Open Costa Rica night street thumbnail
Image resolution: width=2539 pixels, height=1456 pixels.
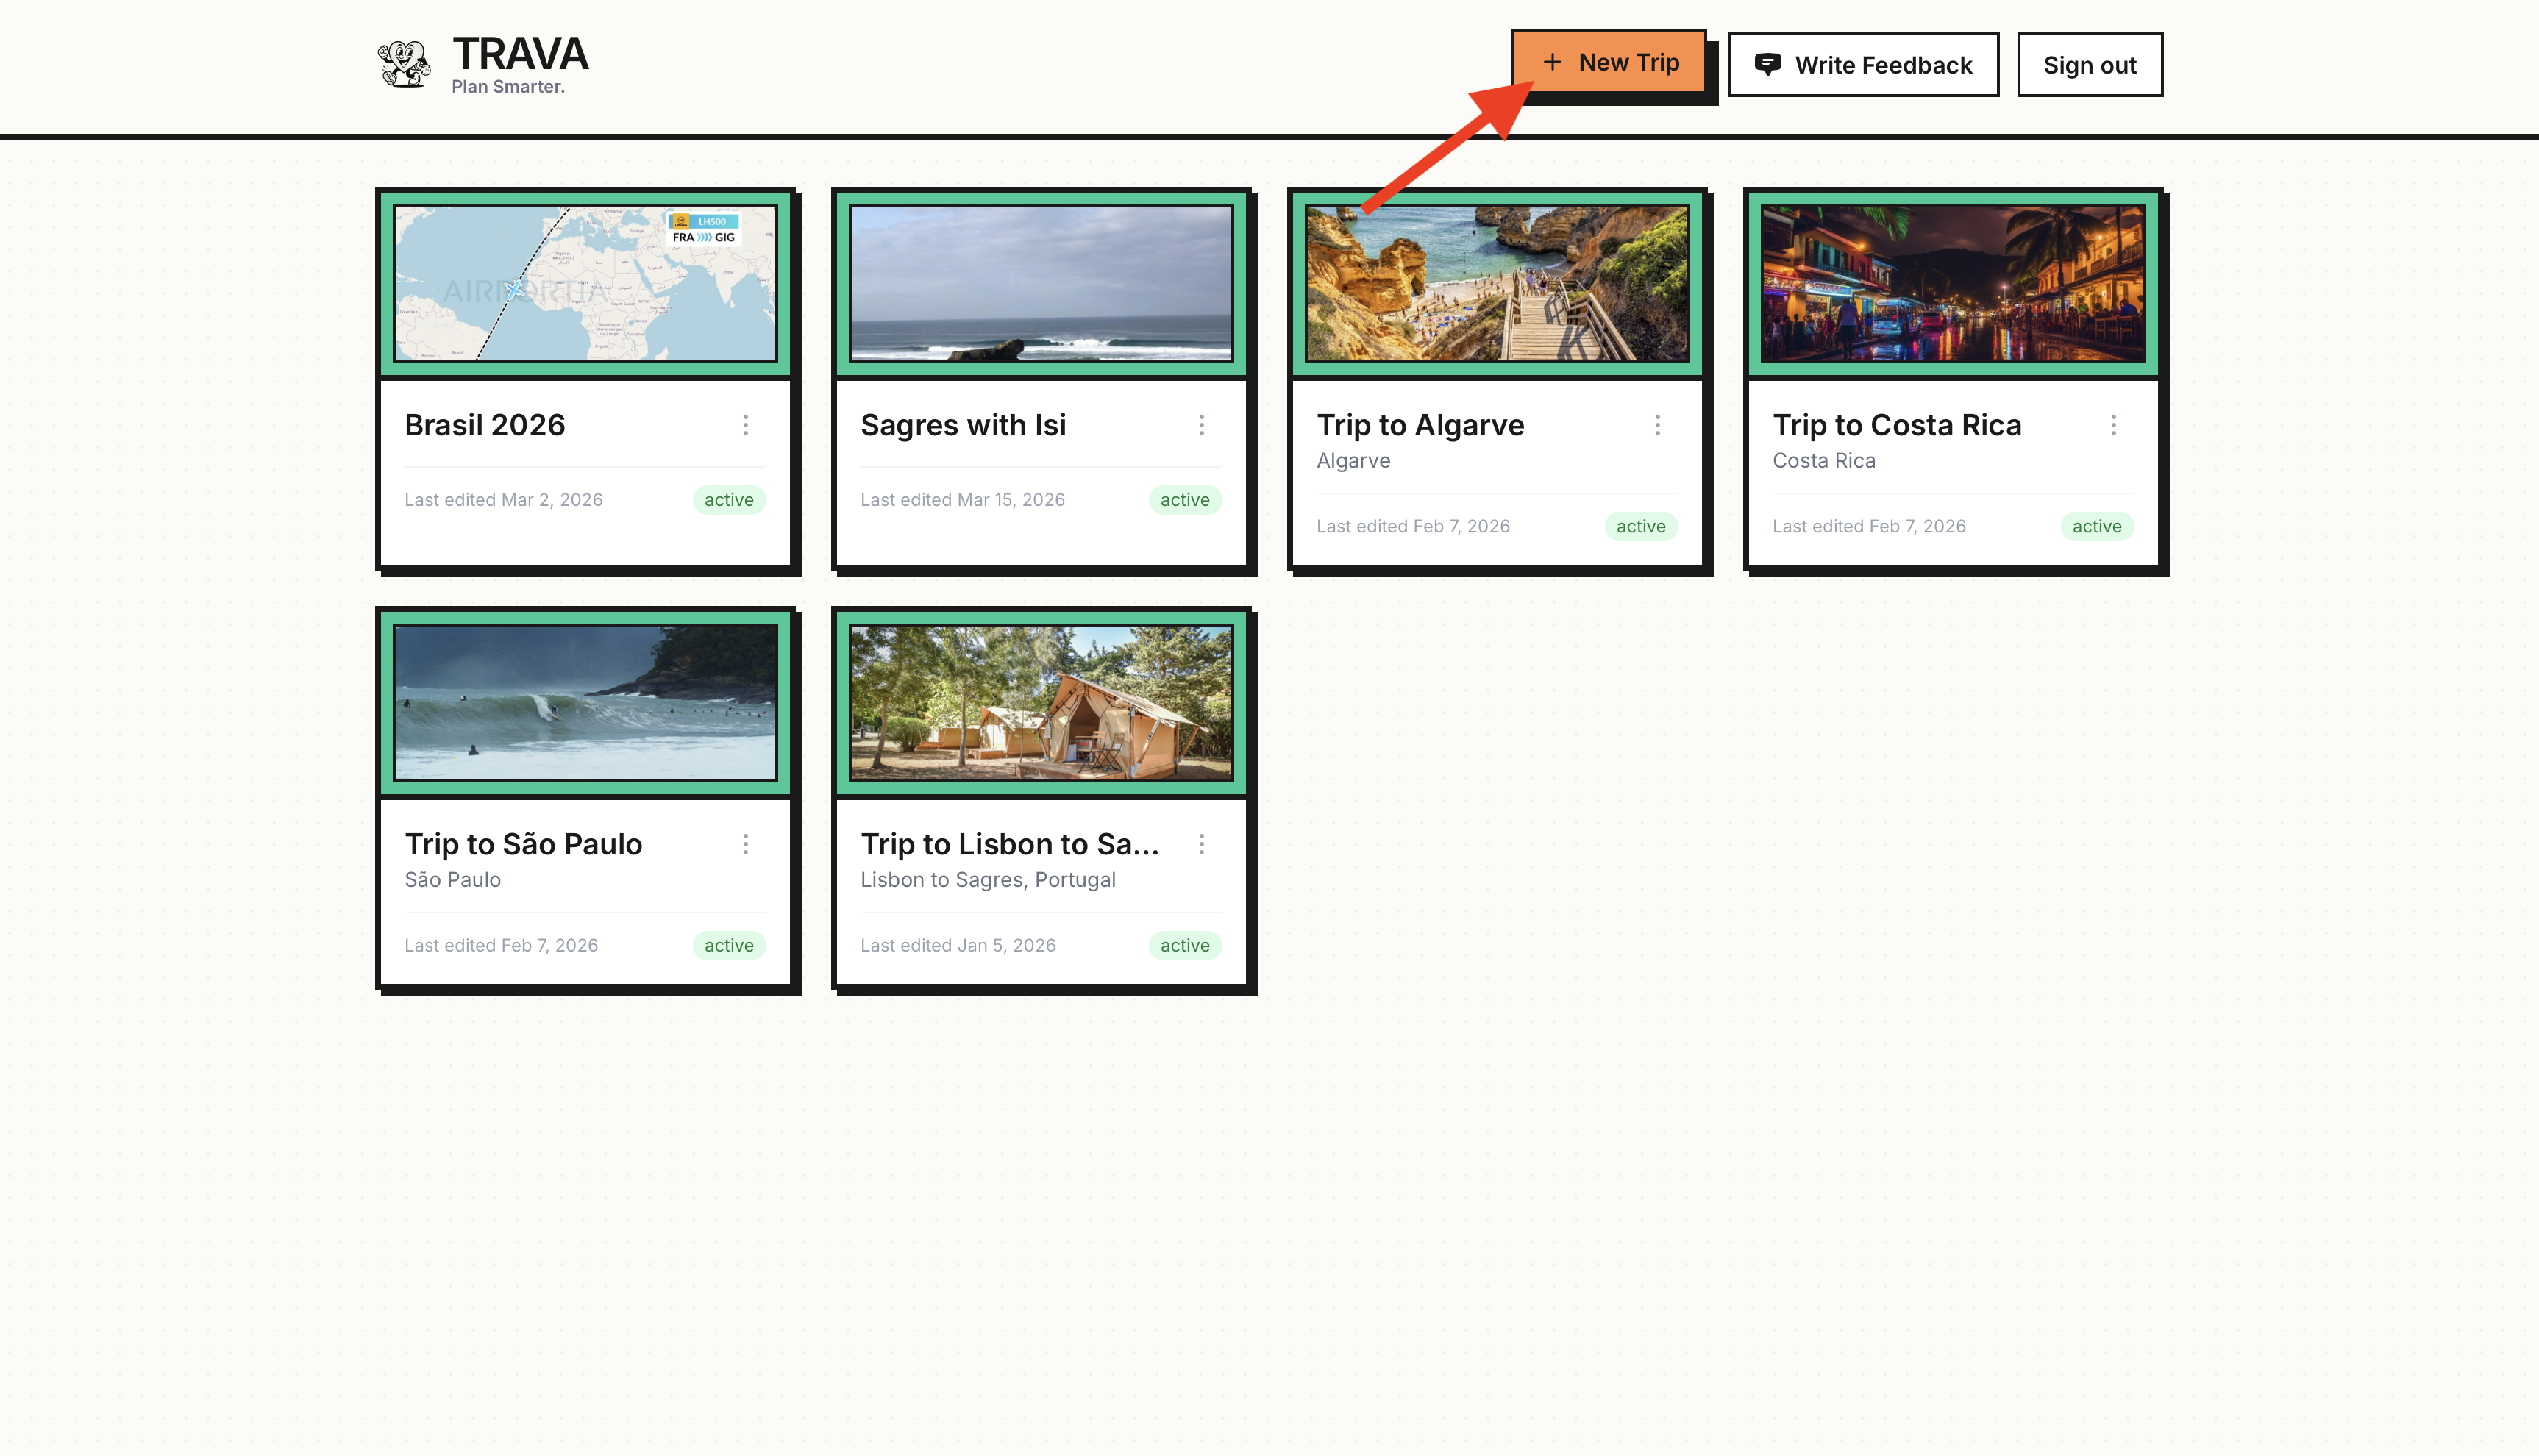(x=1953, y=283)
